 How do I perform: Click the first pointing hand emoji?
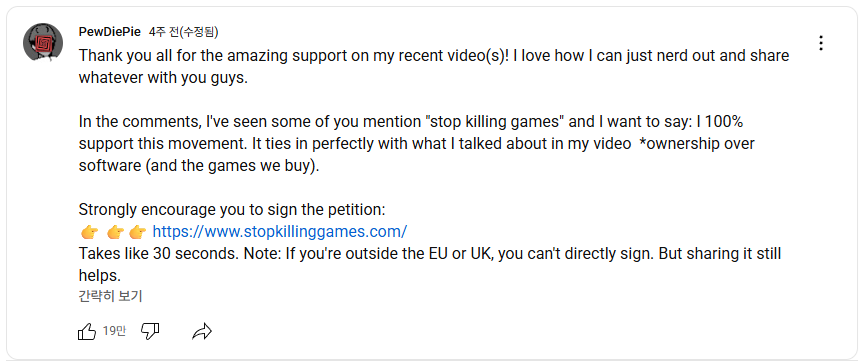pos(90,232)
